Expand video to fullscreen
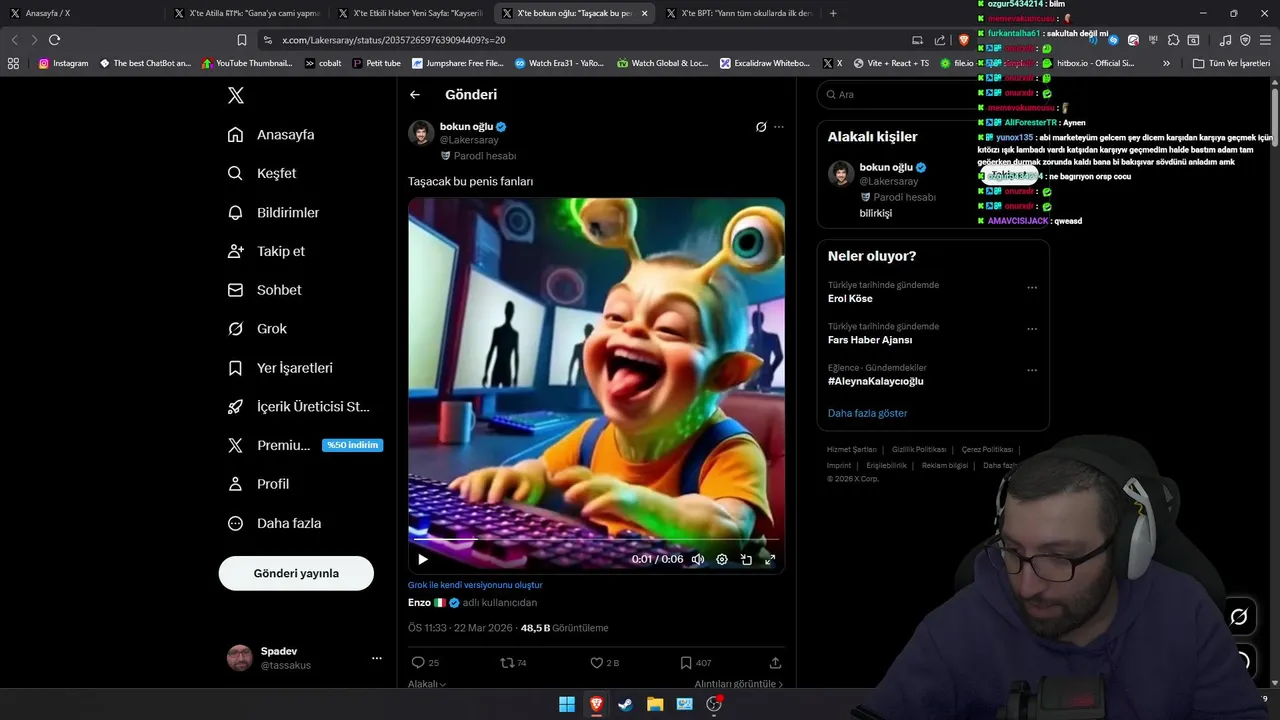 (770, 560)
